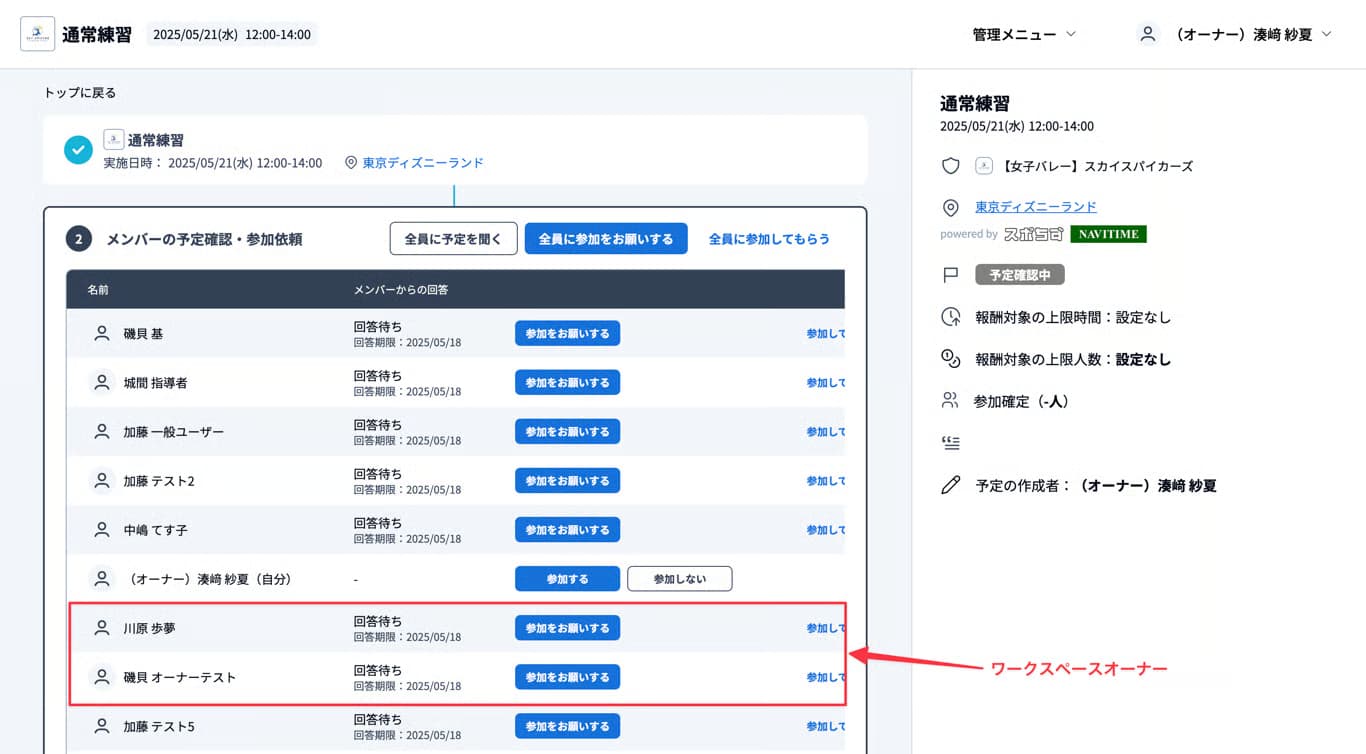The image size is (1366, 754).
Task: Click the blue checkmark icon beside 通常練習
Action: click(x=78, y=150)
